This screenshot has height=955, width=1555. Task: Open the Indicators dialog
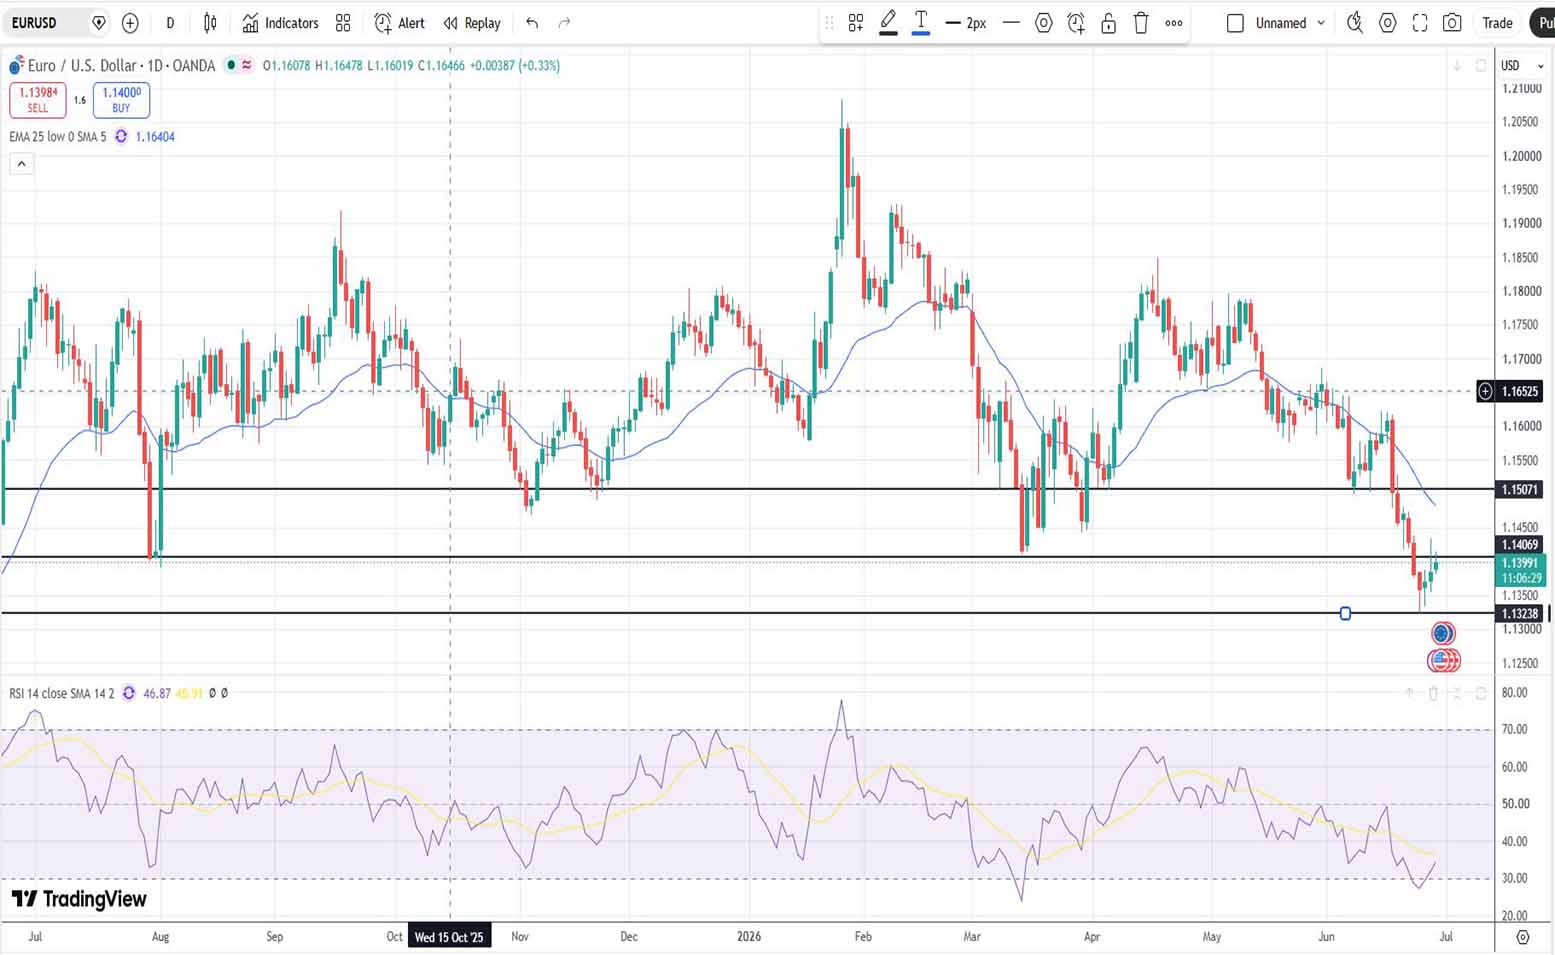coord(280,22)
